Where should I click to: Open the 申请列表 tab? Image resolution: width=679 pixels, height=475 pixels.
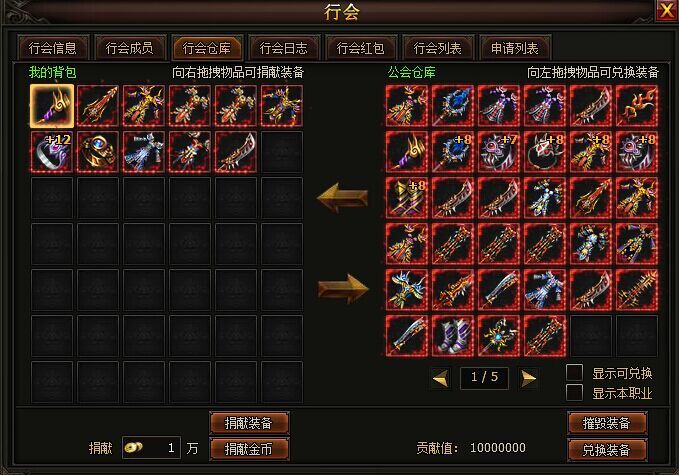pyautogui.click(x=515, y=48)
